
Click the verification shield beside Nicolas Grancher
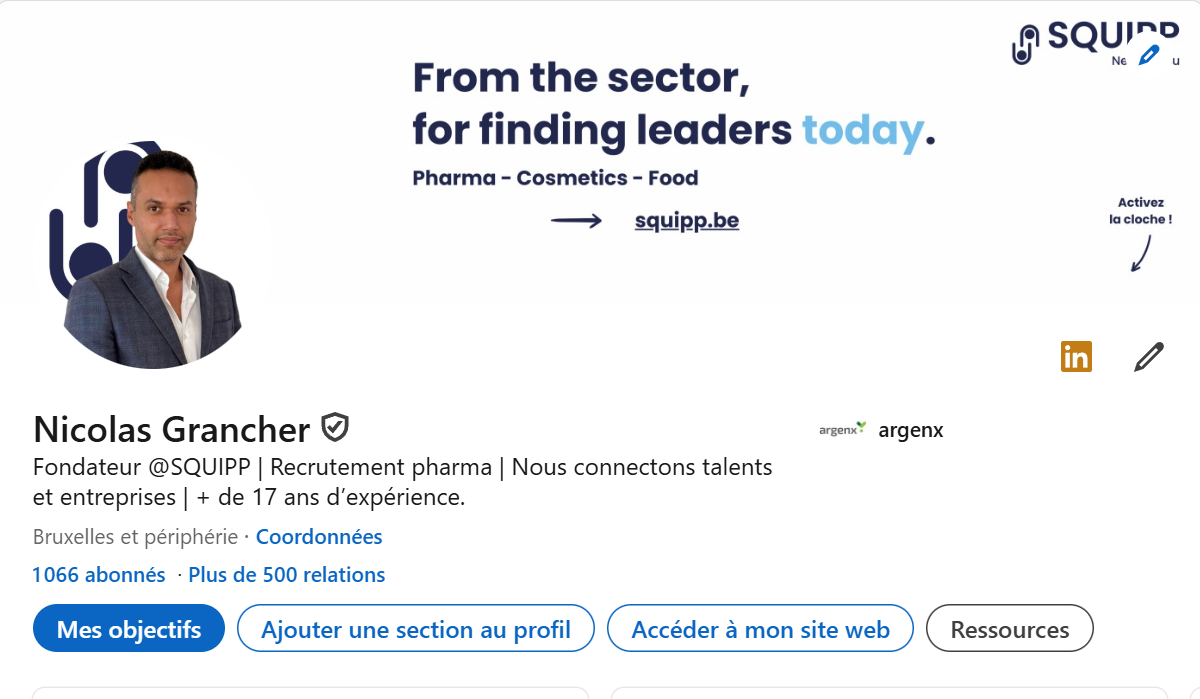pos(335,429)
